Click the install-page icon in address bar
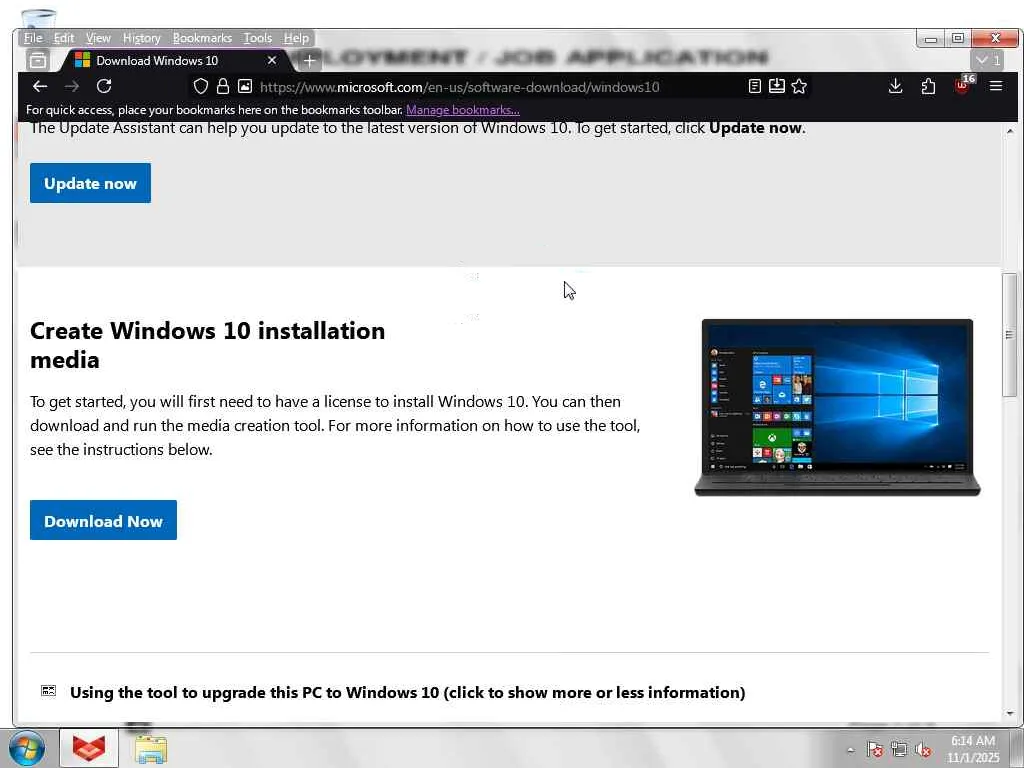Viewport: 1024px width, 768px height. 776,86
